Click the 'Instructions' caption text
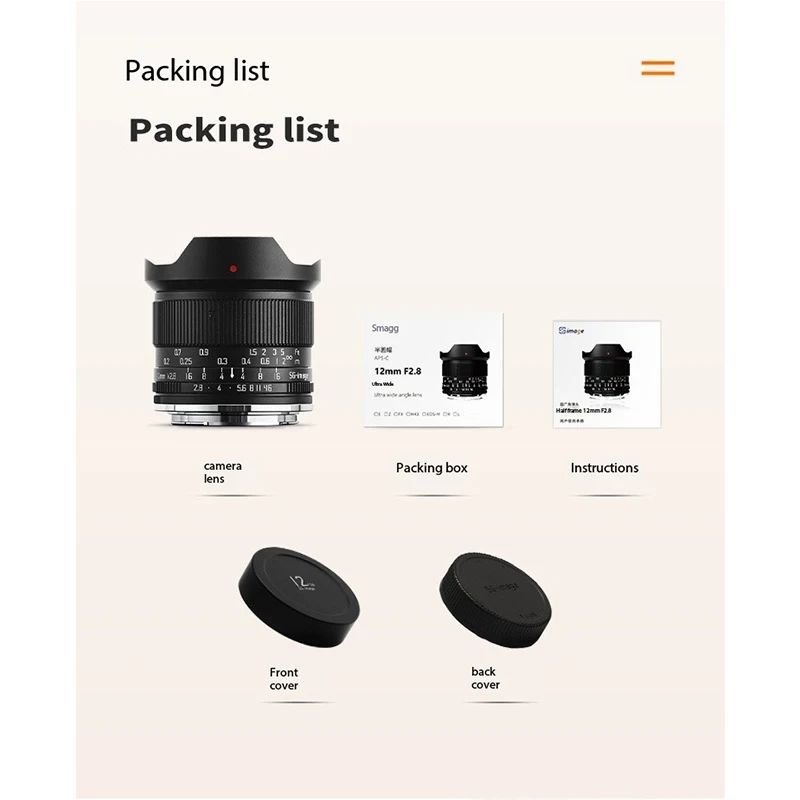The height and width of the screenshot is (800, 800). pyautogui.click(x=604, y=468)
